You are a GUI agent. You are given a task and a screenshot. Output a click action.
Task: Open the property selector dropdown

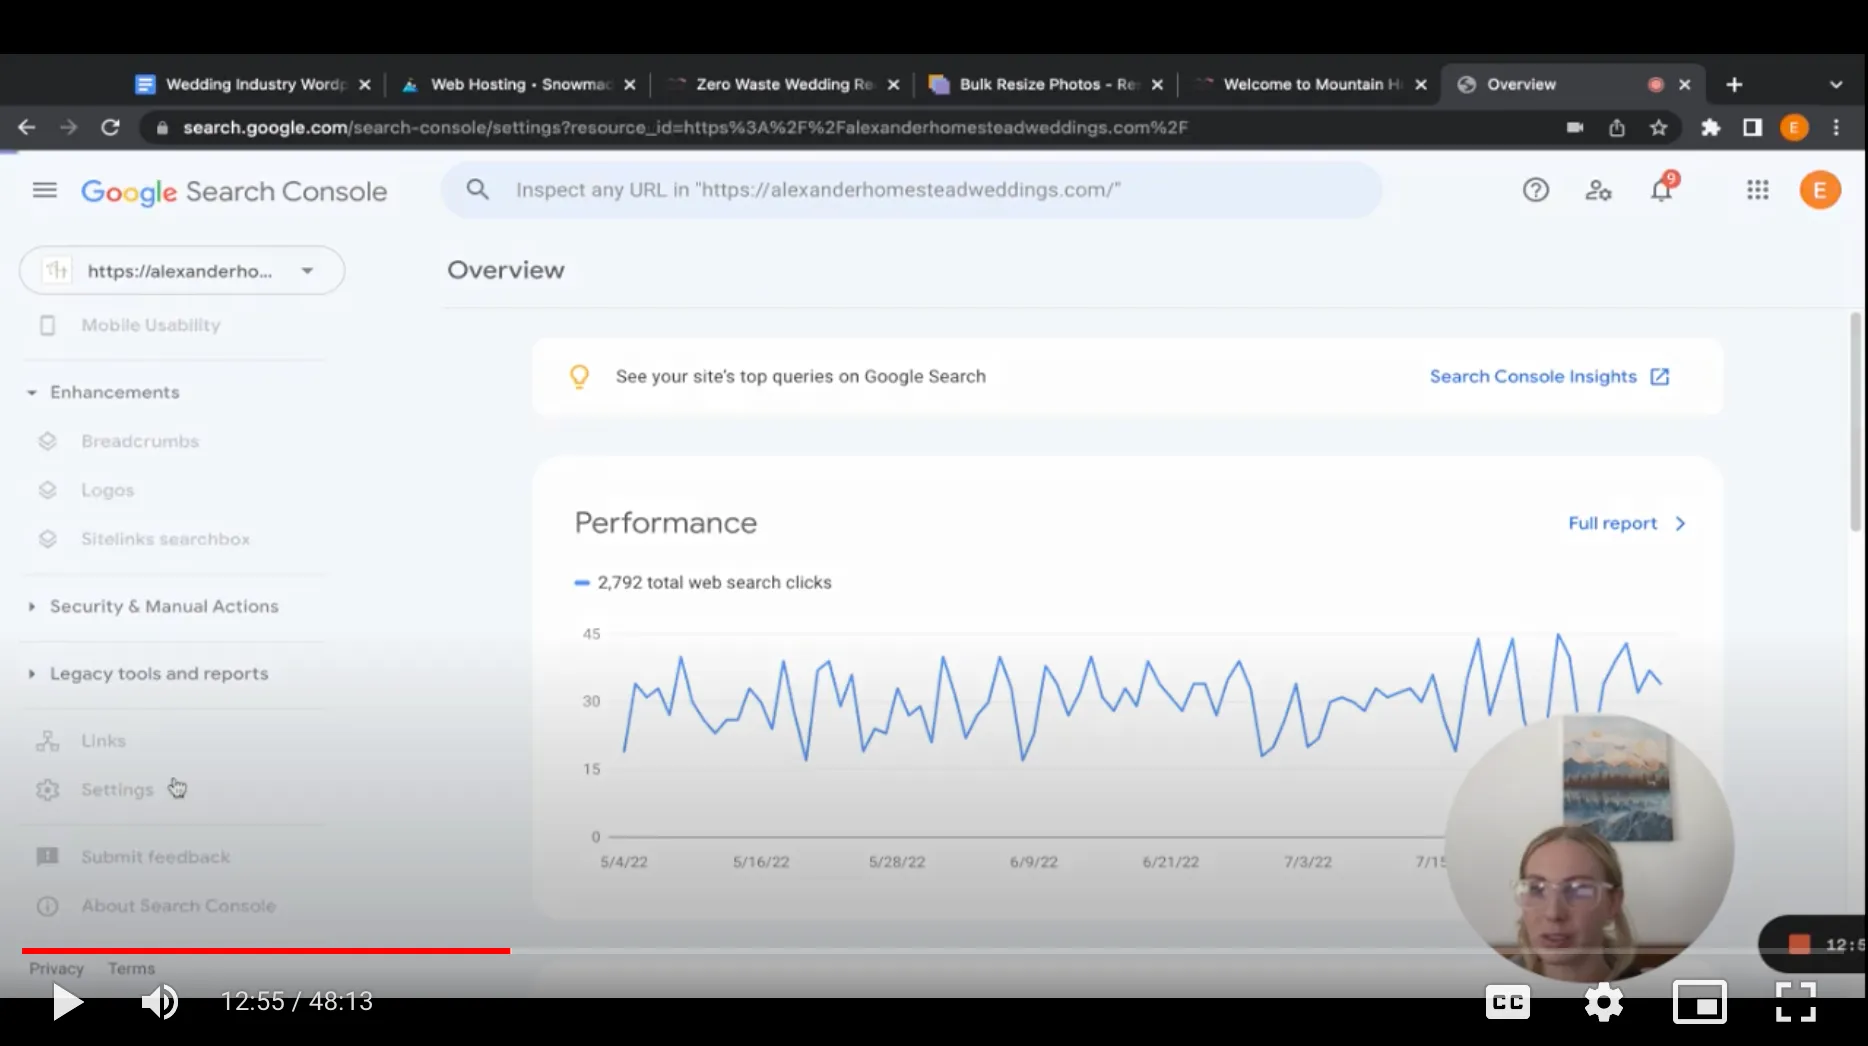182,271
